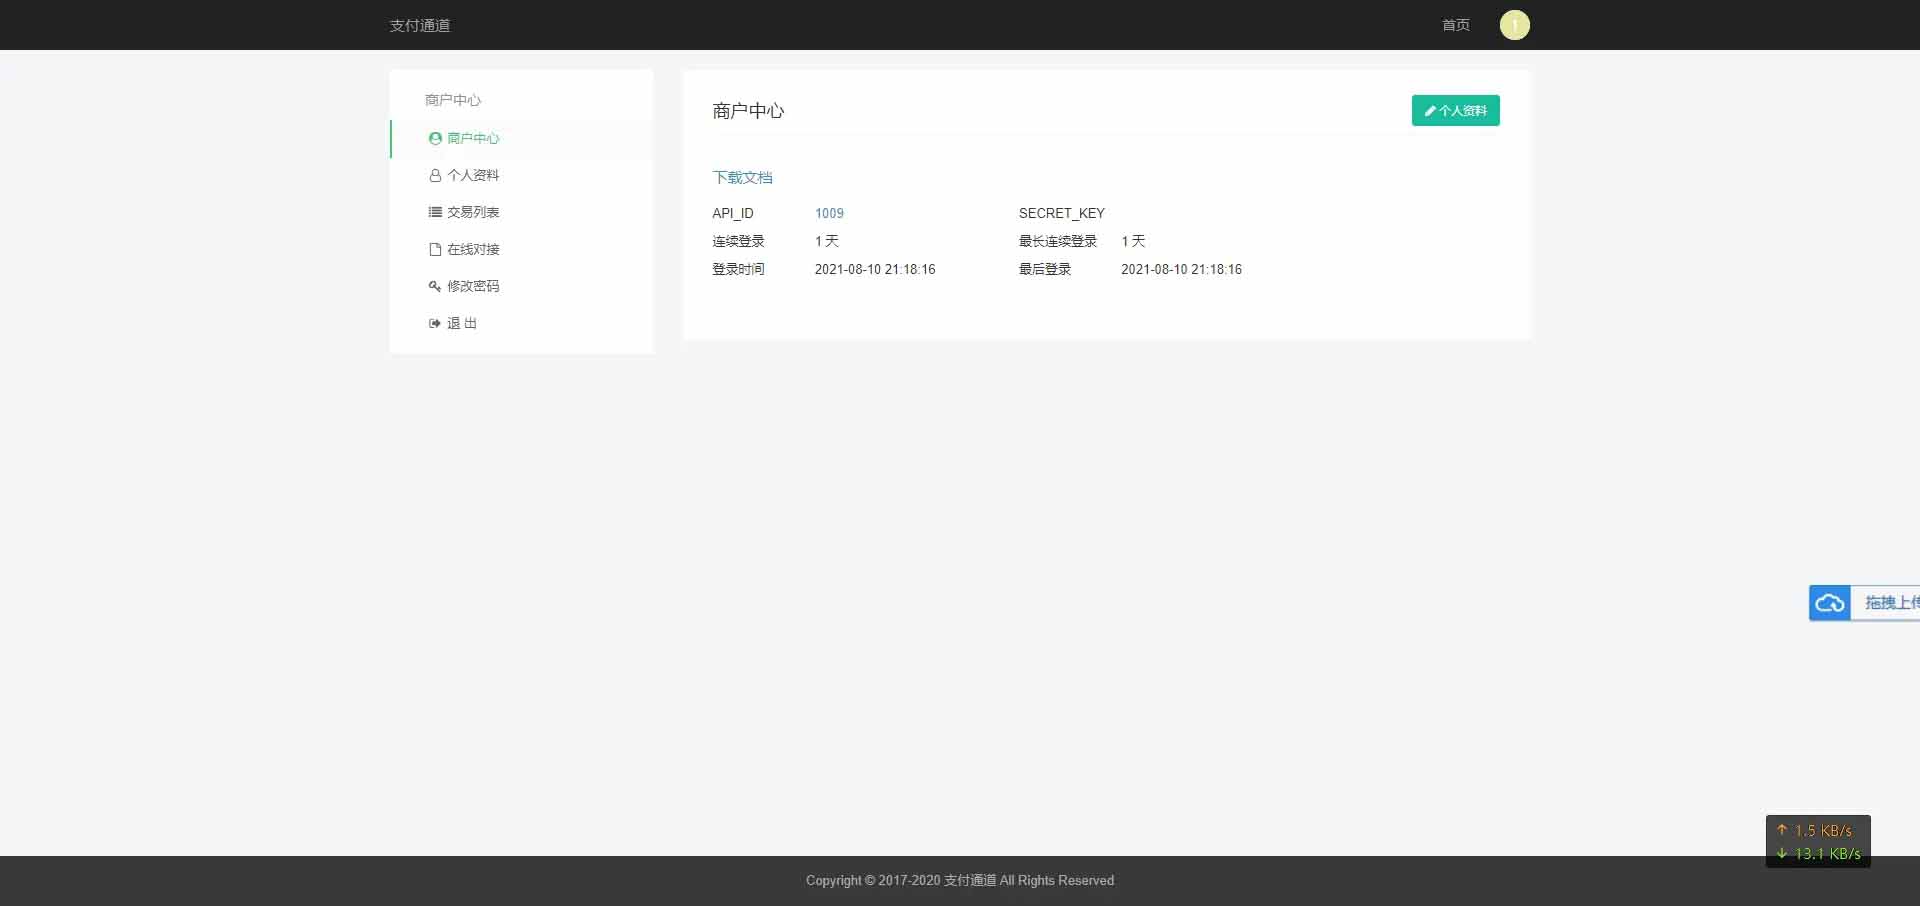
Task: Select the key icon for 修改密码
Action: 434,286
